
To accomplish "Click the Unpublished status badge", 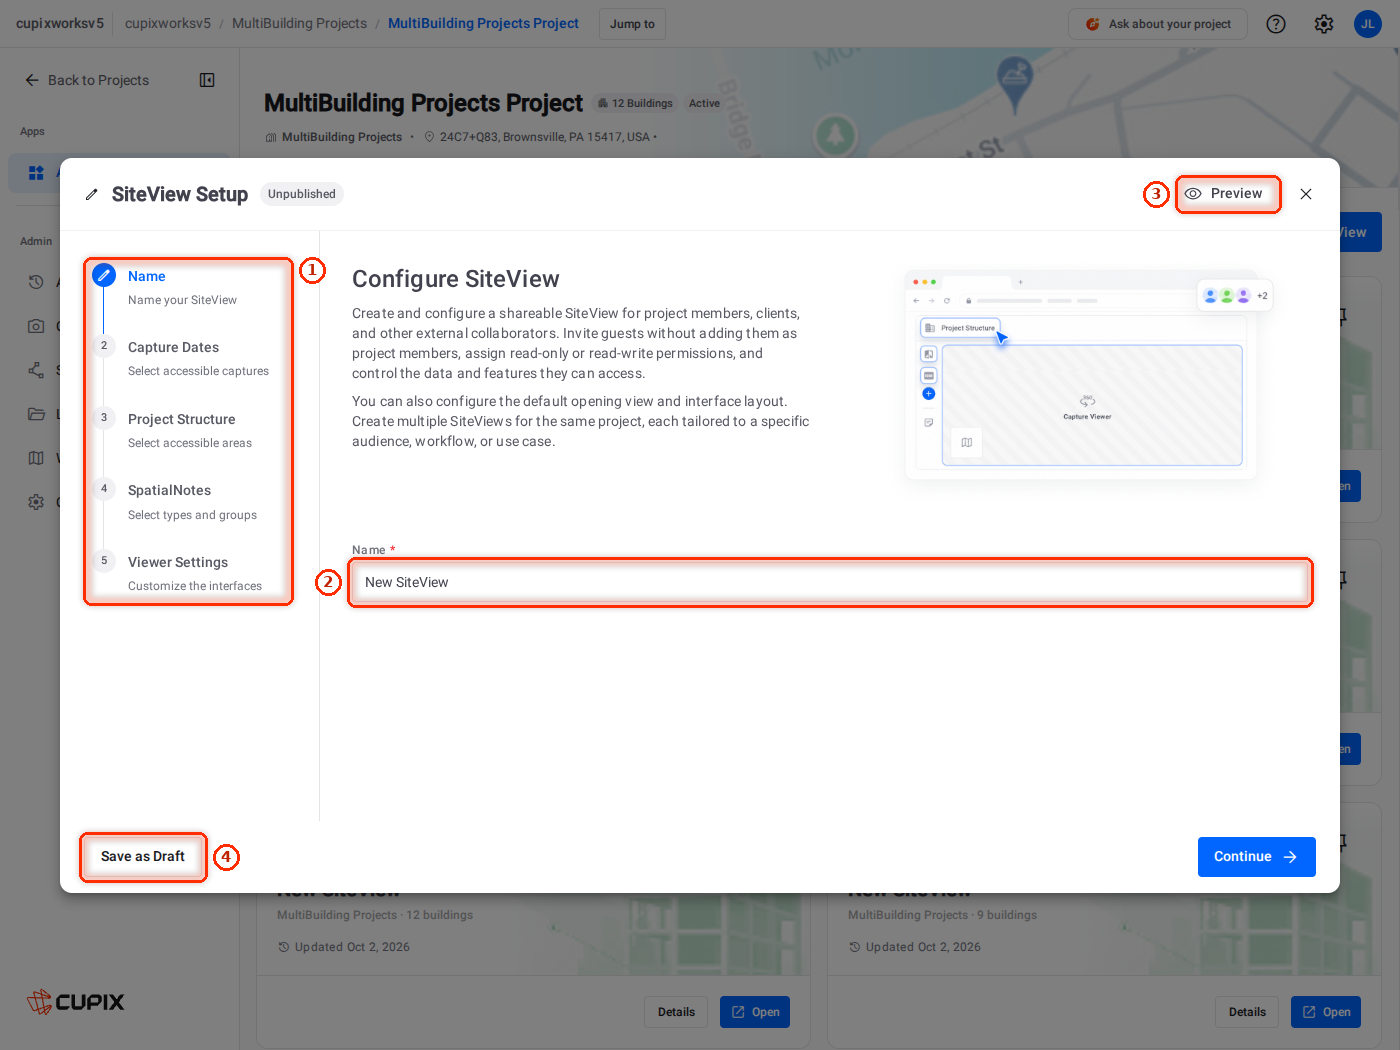I will pos(302,194).
